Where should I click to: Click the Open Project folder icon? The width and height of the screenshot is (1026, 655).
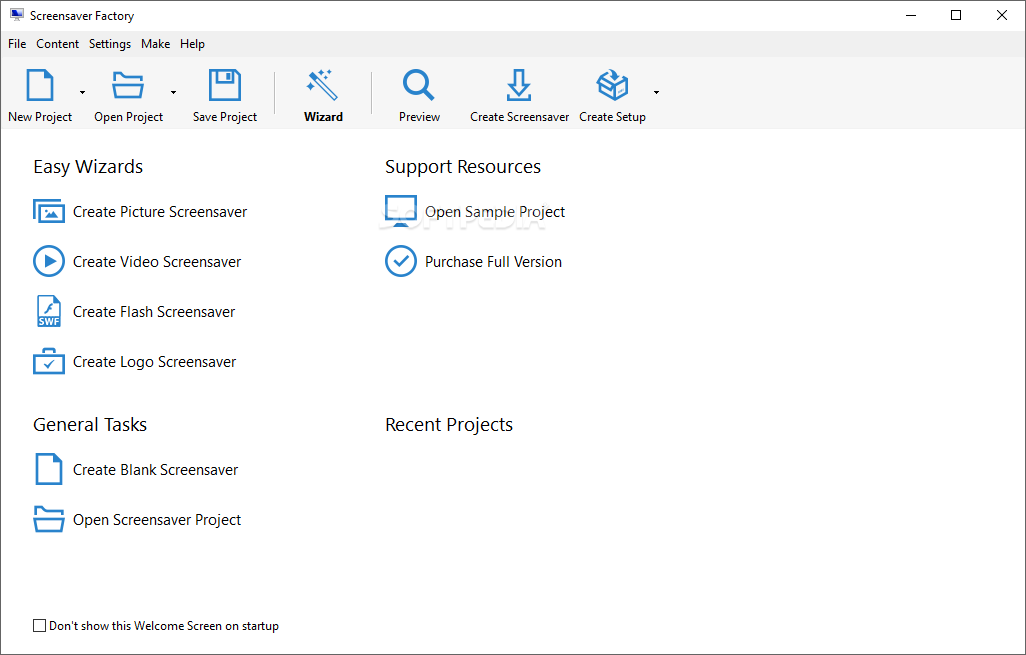128,85
